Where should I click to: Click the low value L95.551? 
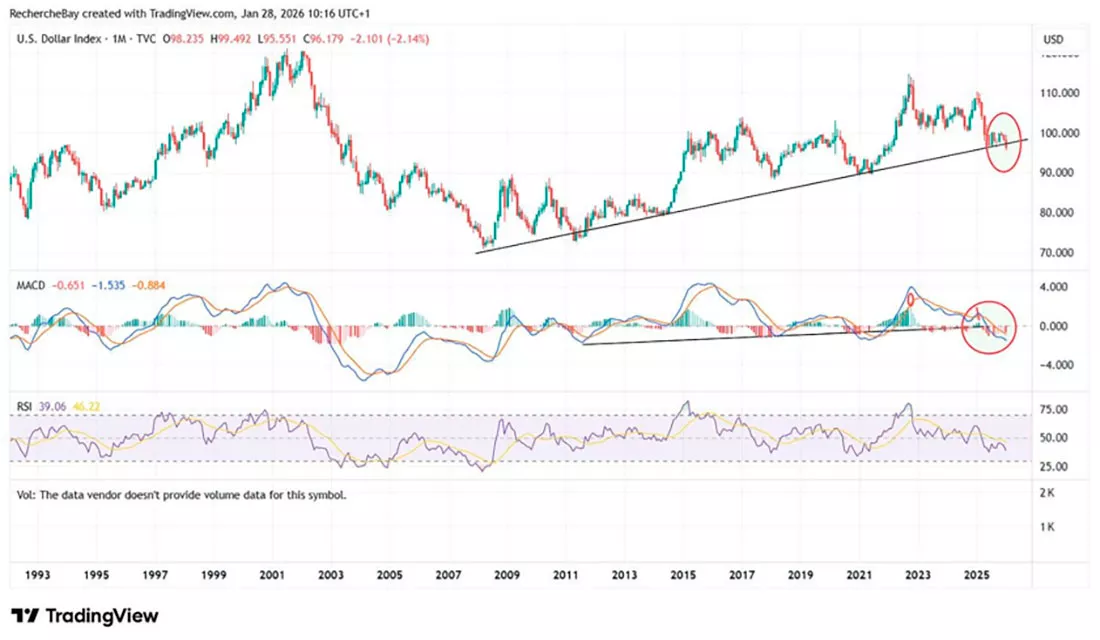pyautogui.click(x=276, y=39)
